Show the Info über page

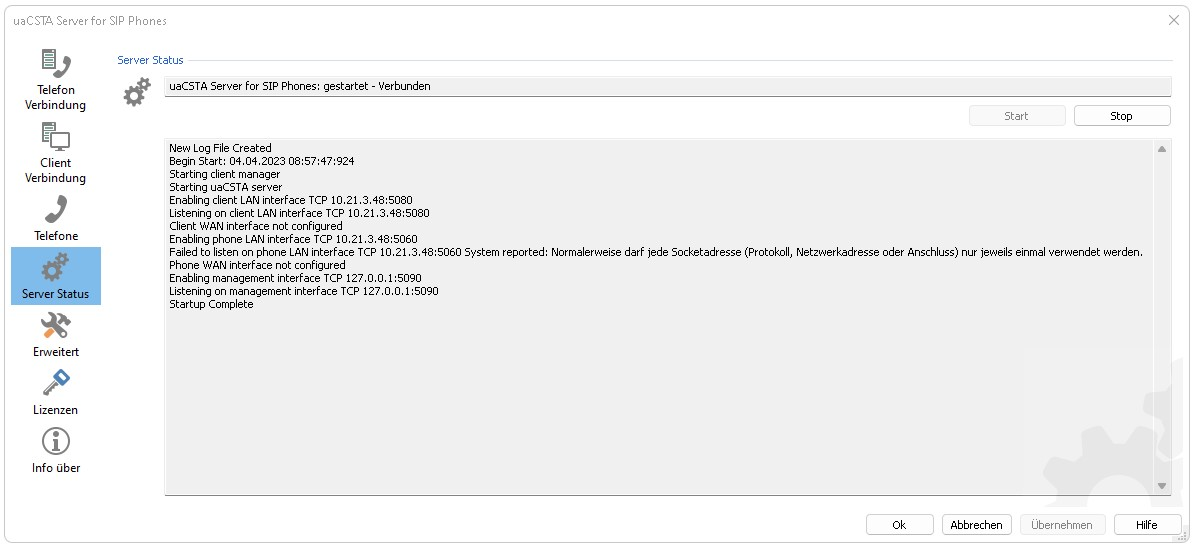(56, 450)
